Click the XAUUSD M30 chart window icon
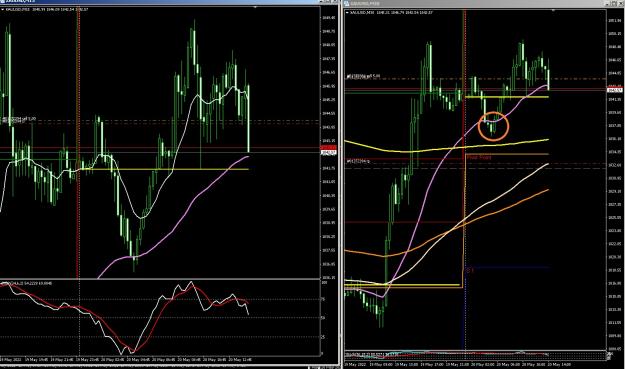The height and width of the screenshot is (369, 625). (347, 4)
